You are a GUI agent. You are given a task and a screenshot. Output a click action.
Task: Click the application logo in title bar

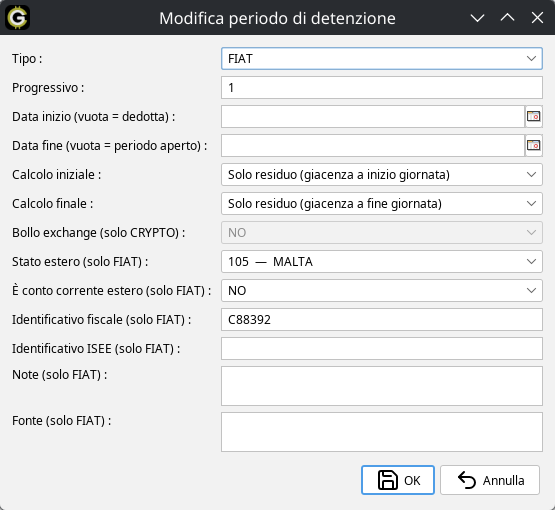coord(17,18)
